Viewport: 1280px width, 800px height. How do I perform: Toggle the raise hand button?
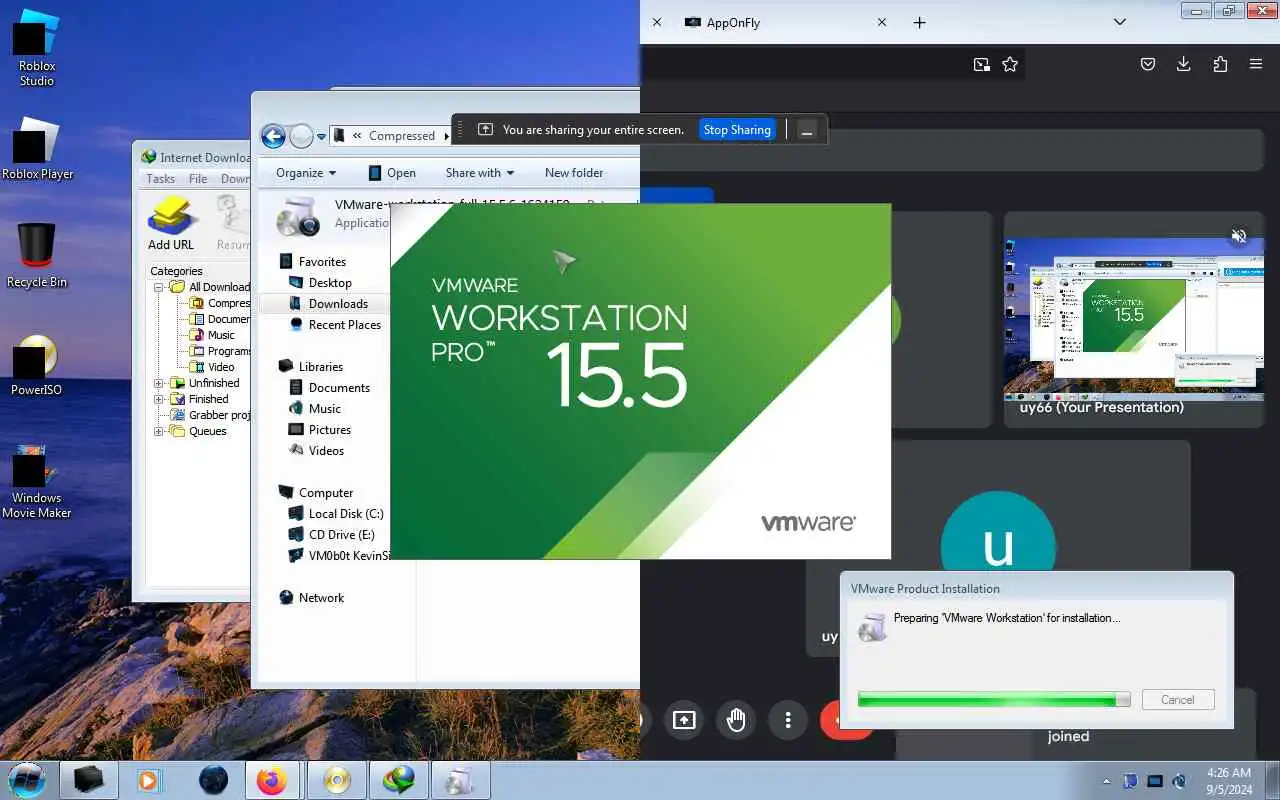[736, 720]
